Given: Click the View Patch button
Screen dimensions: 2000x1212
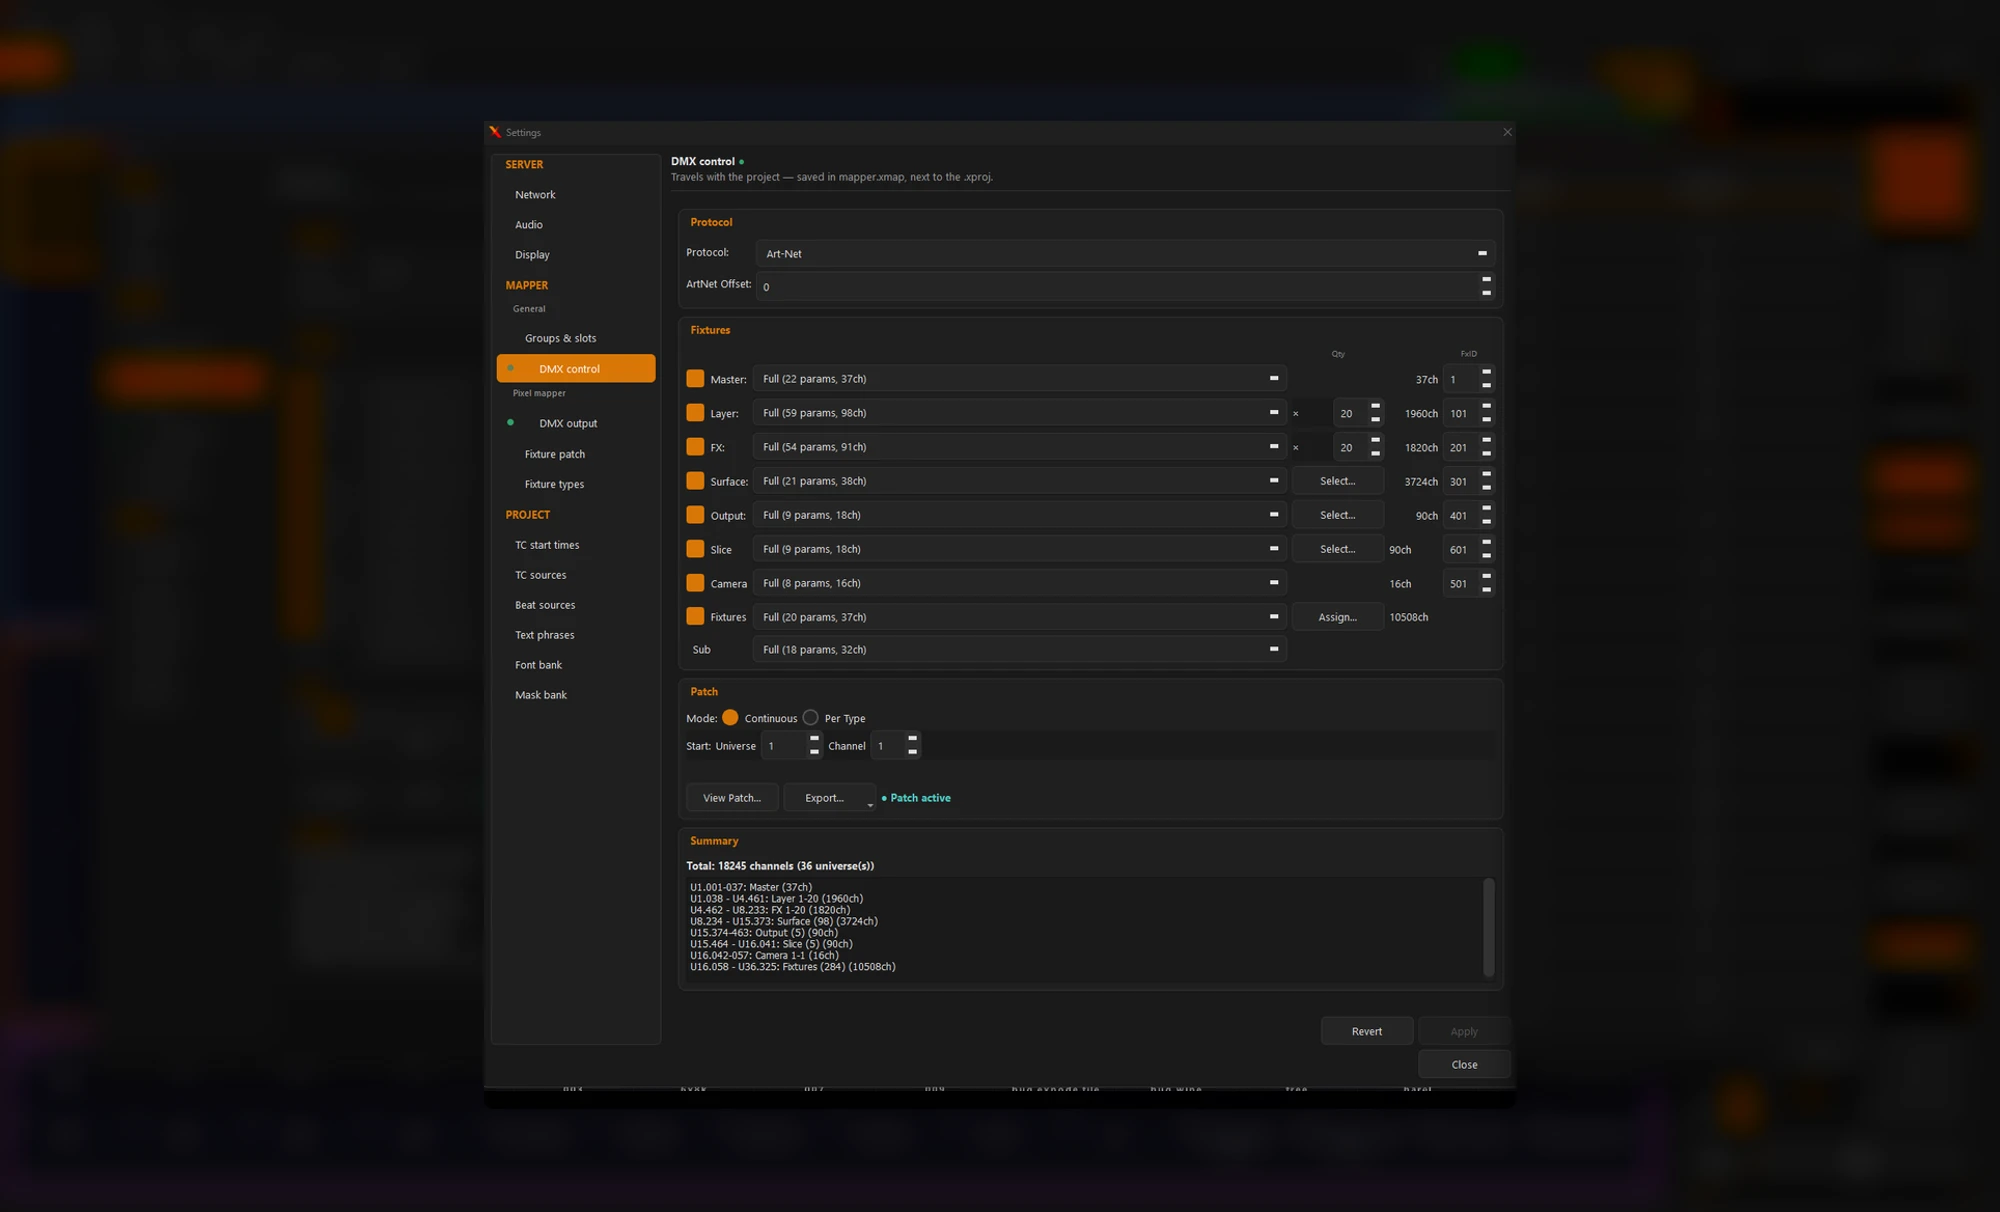Looking at the screenshot, I should 732,798.
